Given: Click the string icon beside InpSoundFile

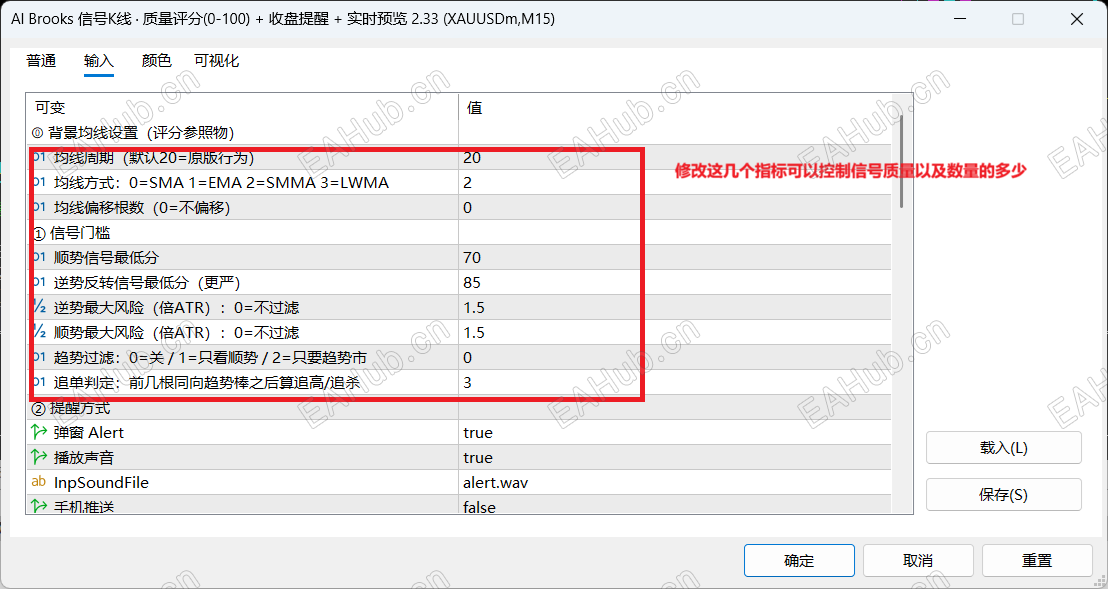Looking at the screenshot, I should 39,482.
